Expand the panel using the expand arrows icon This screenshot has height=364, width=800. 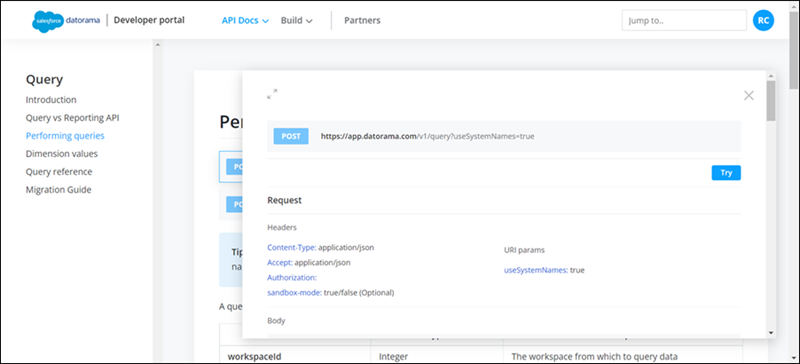(x=272, y=94)
